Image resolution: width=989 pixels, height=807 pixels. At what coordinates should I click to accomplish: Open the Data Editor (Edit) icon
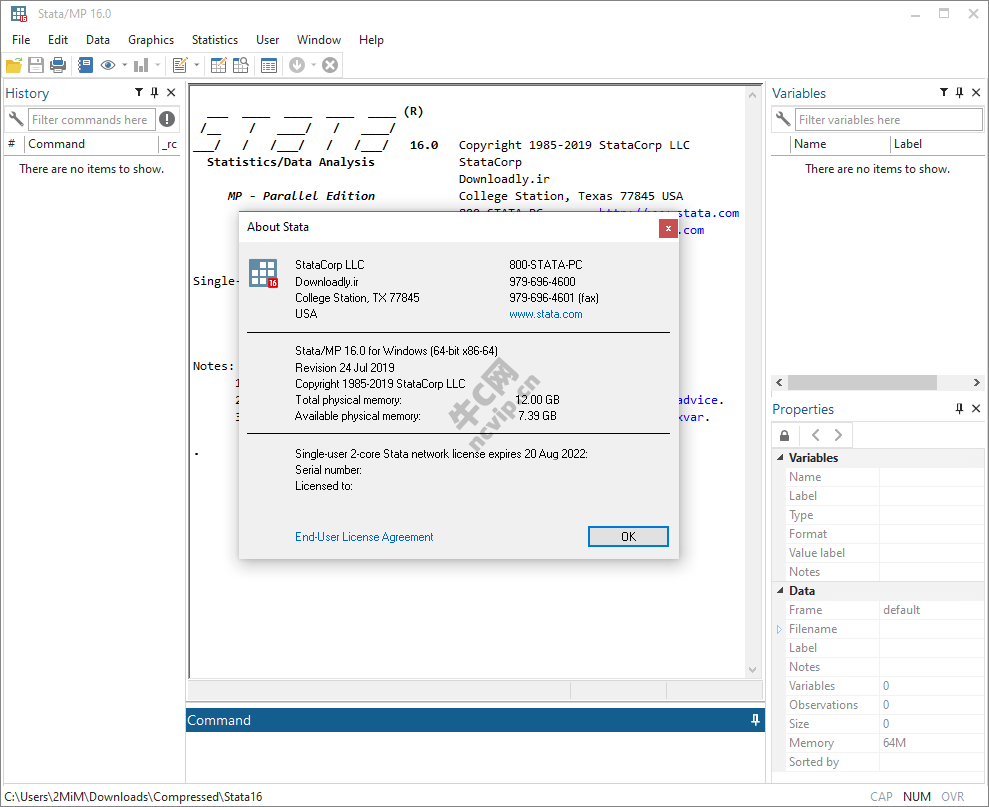point(218,65)
